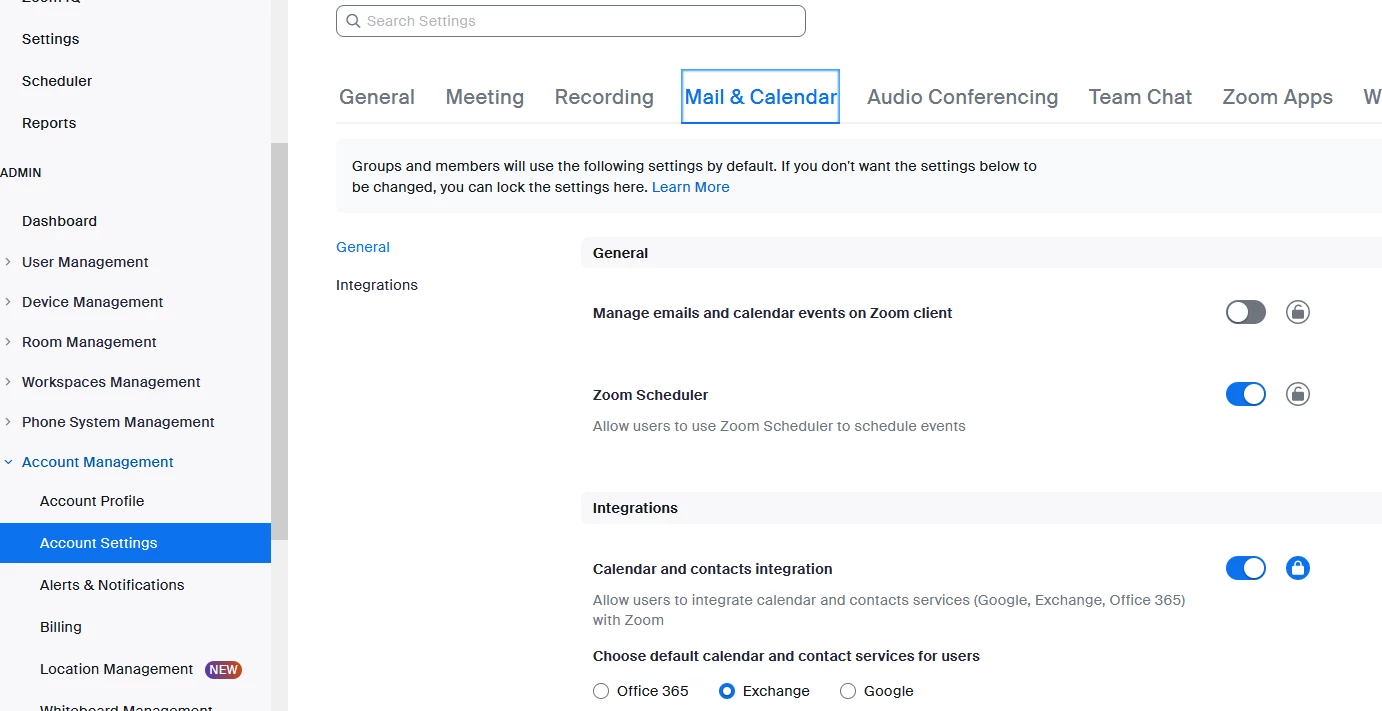The width and height of the screenshot is (1382, 711).
Task: Open Billing page
Action: 61,627
